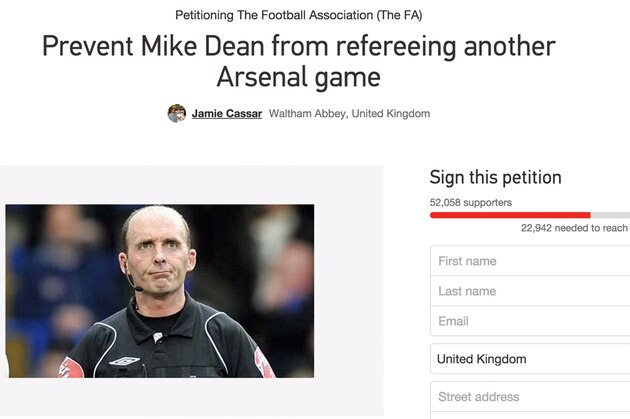This screenshot has height=419, width=630.
Task: Click Jamie Cassar's profile avatar
Action: (177, 114)
